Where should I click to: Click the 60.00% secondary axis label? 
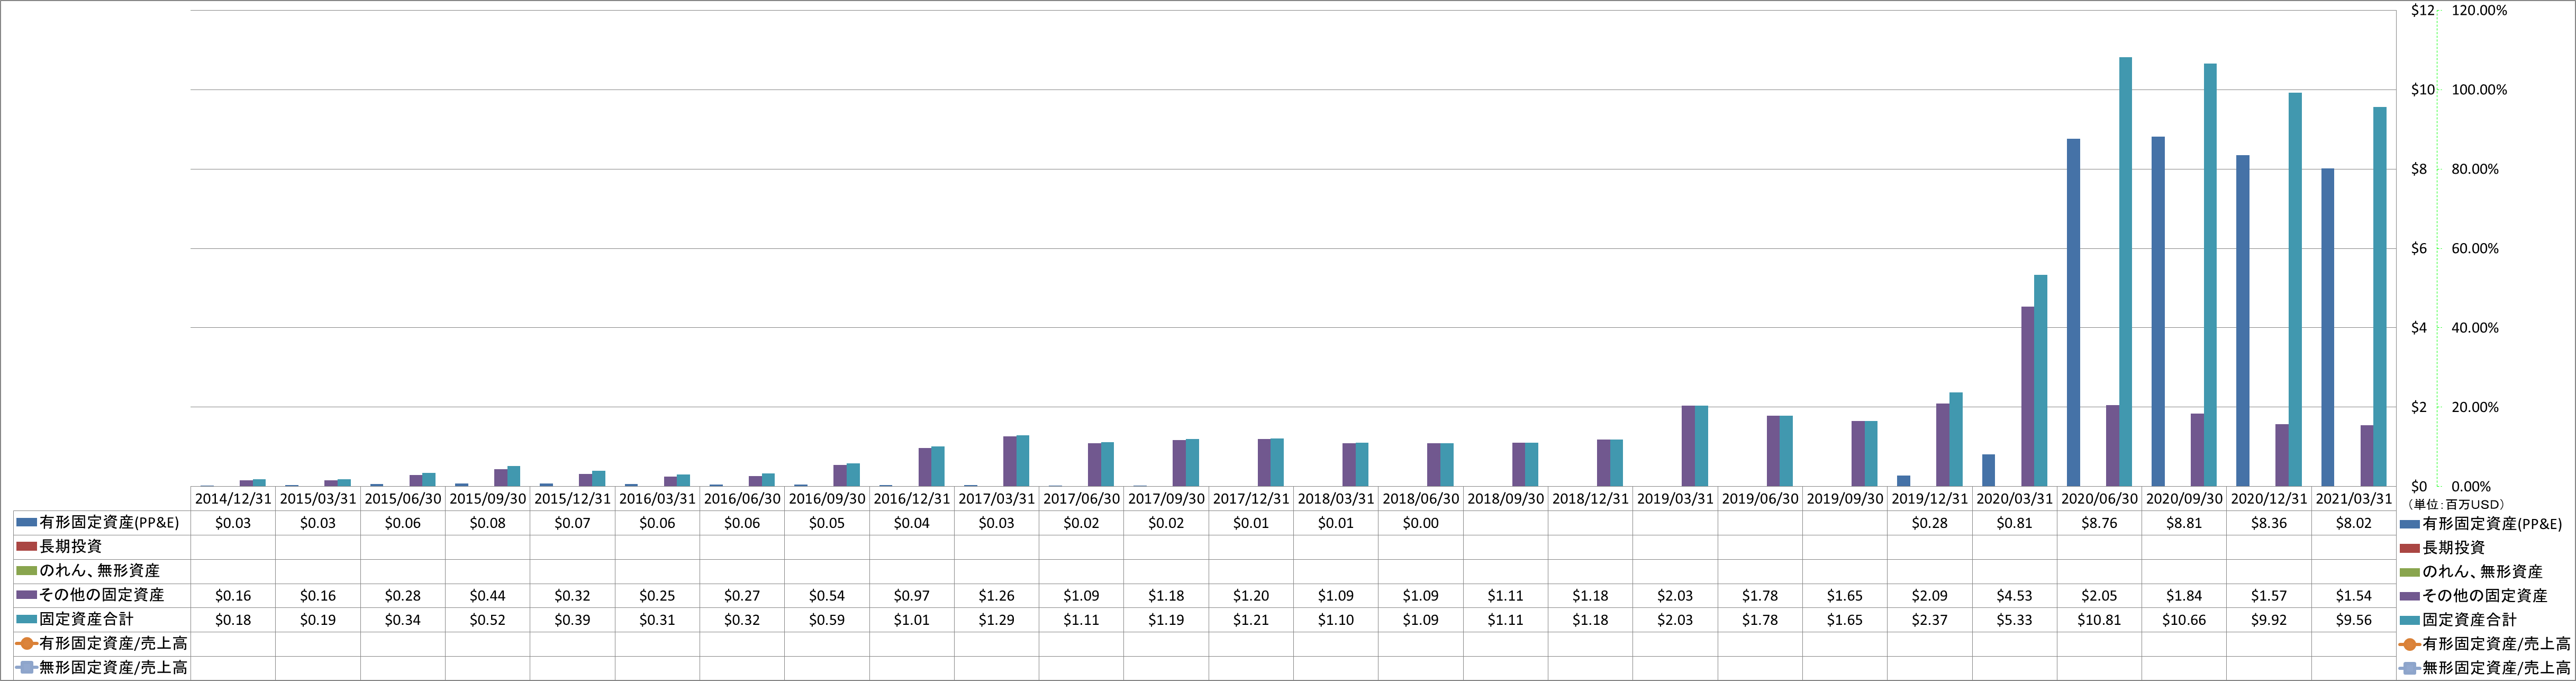pos(2475,249)
